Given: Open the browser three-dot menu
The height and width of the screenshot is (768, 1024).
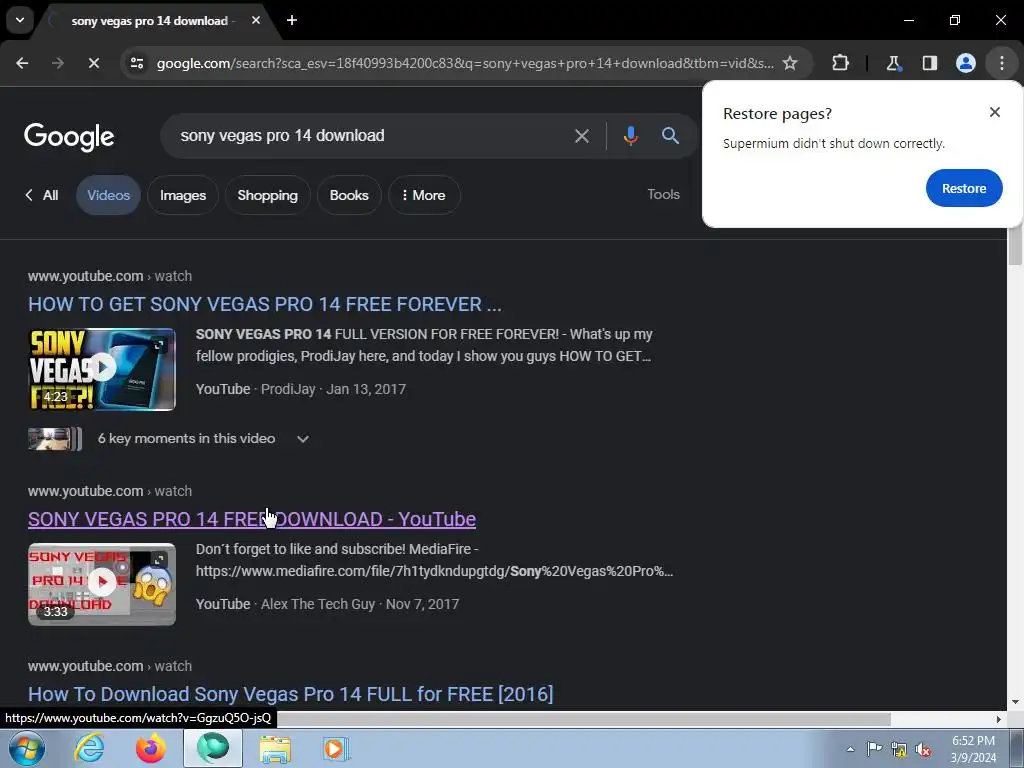Looking at the screenshot, I should (x=1002, y=63).
